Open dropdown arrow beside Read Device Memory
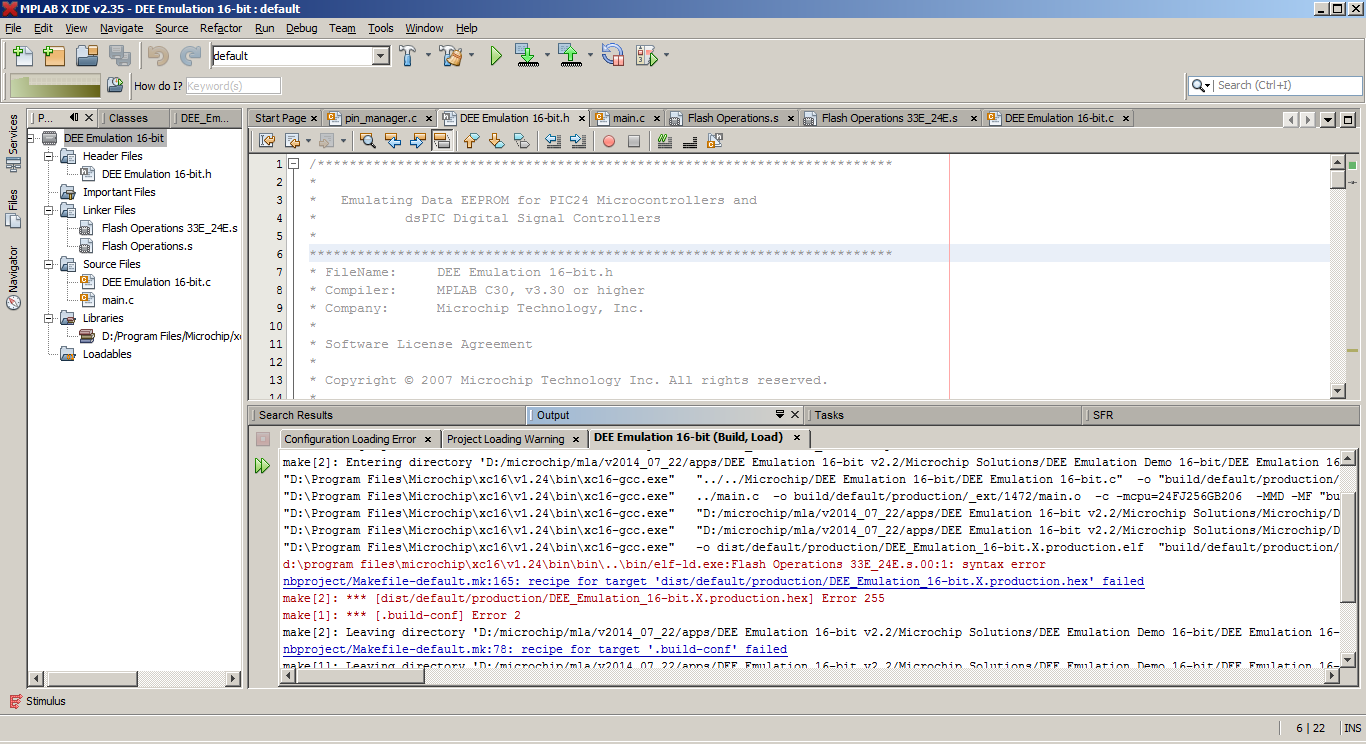This screenshot has width=1366, height=744. (590, 56)
